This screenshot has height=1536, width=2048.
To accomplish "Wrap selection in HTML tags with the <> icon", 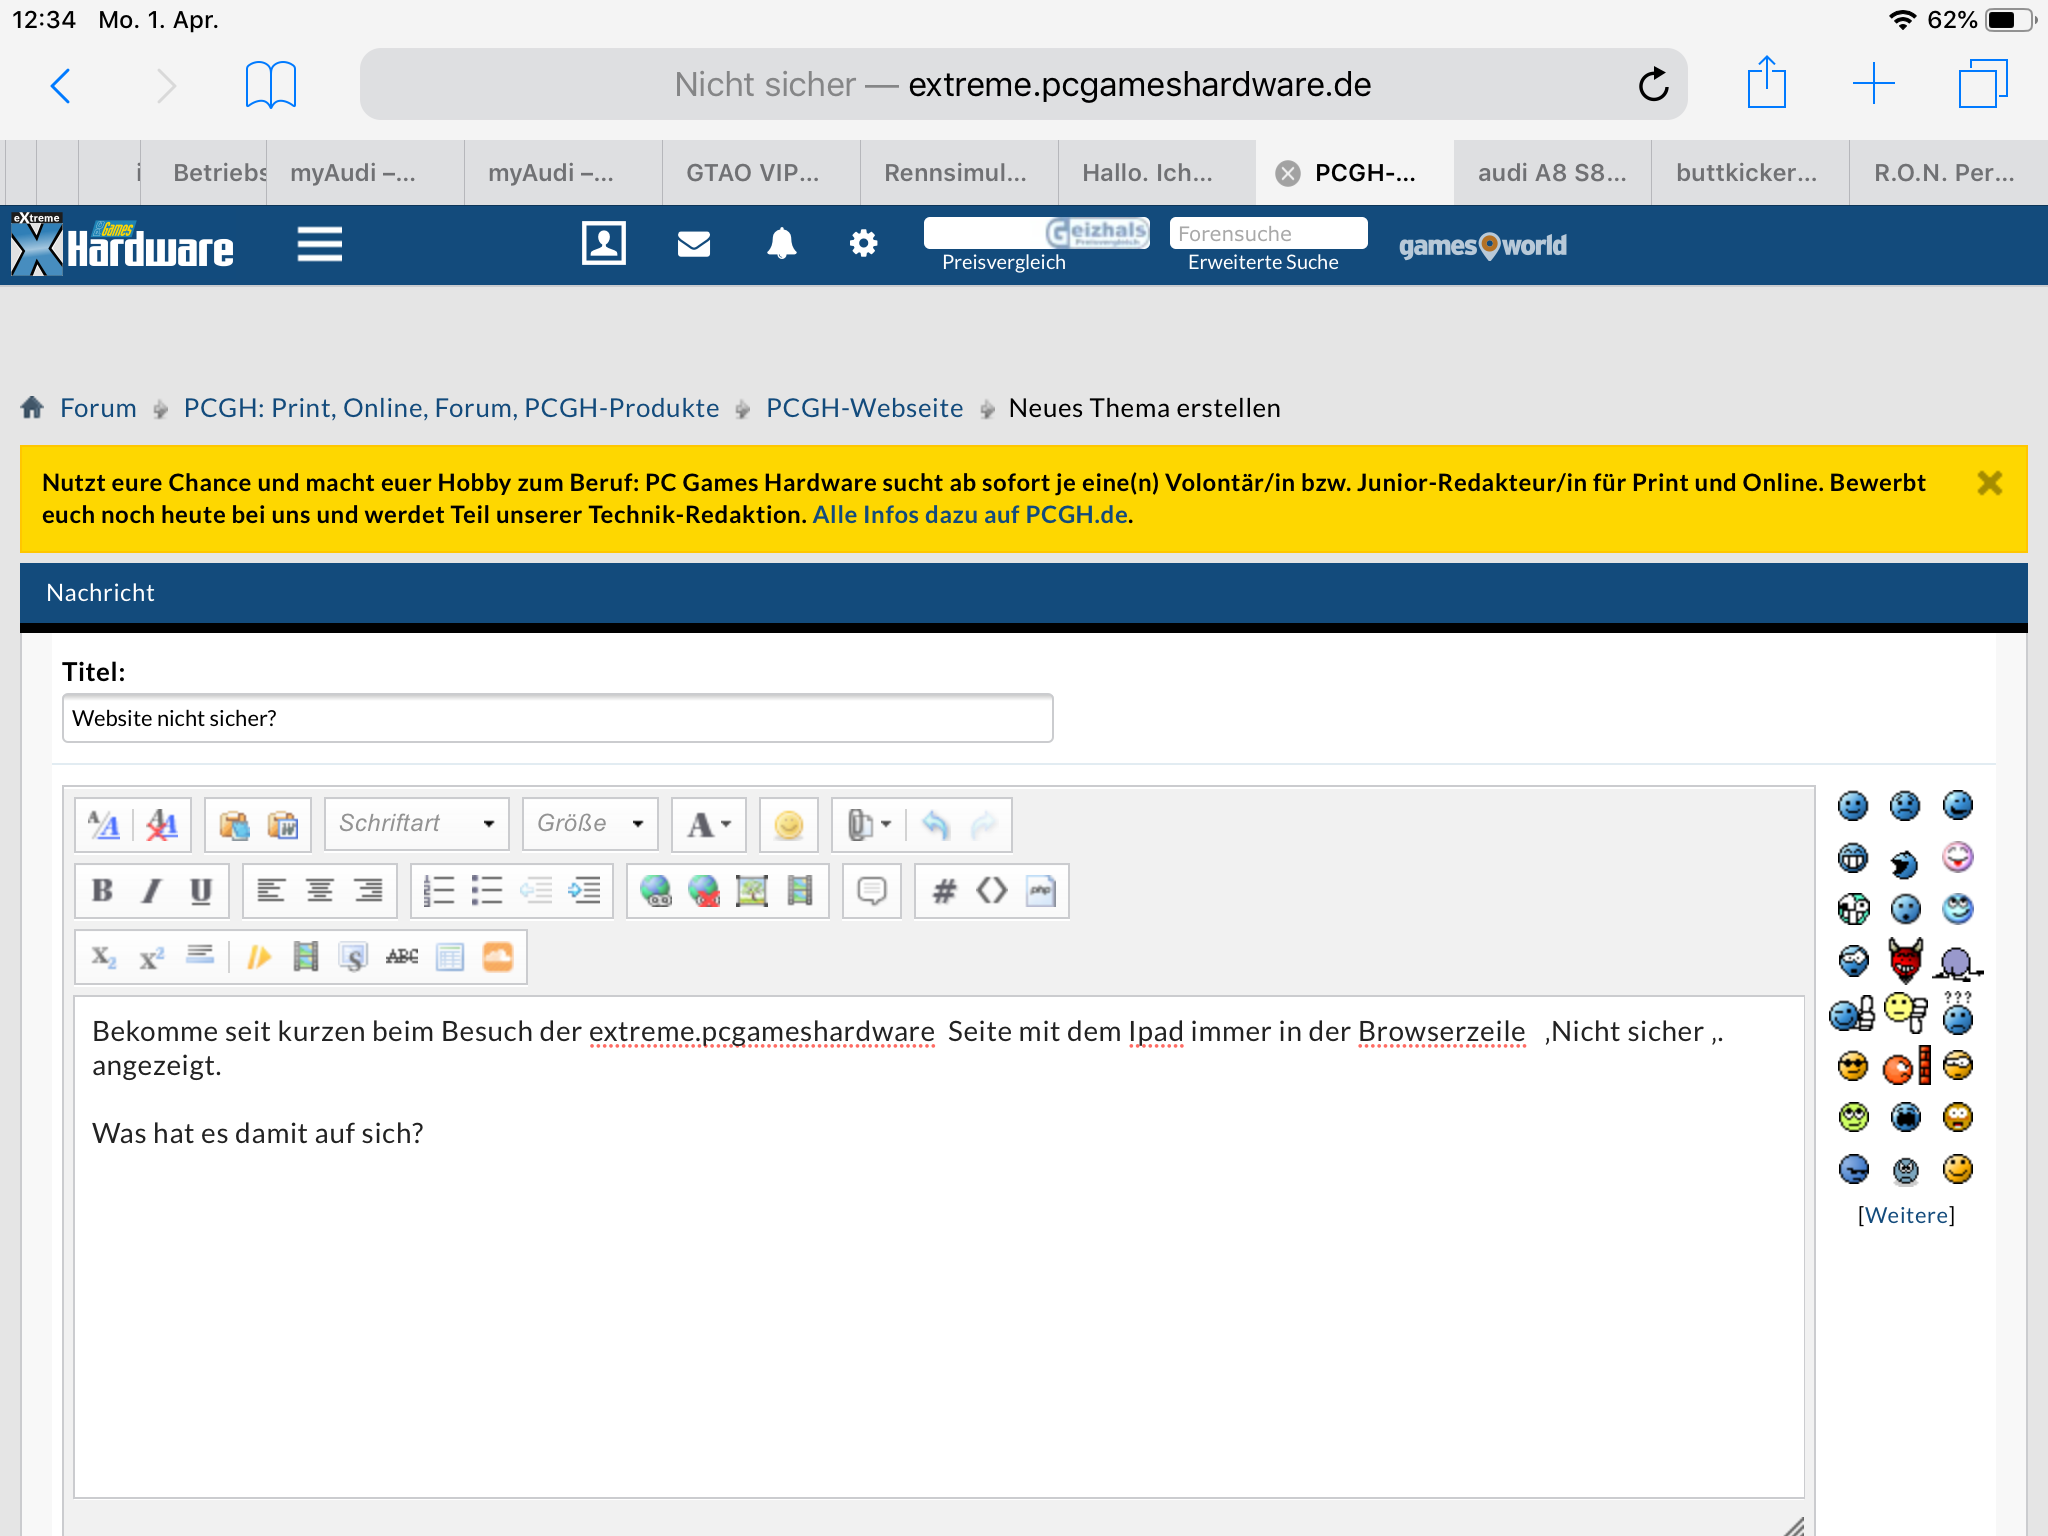I will [992, 891].
